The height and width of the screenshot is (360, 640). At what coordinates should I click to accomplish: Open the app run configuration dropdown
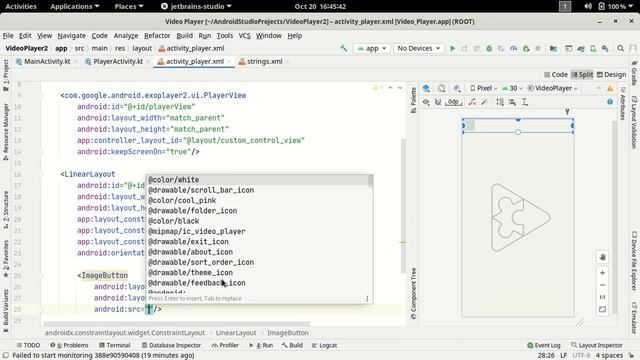372,48
